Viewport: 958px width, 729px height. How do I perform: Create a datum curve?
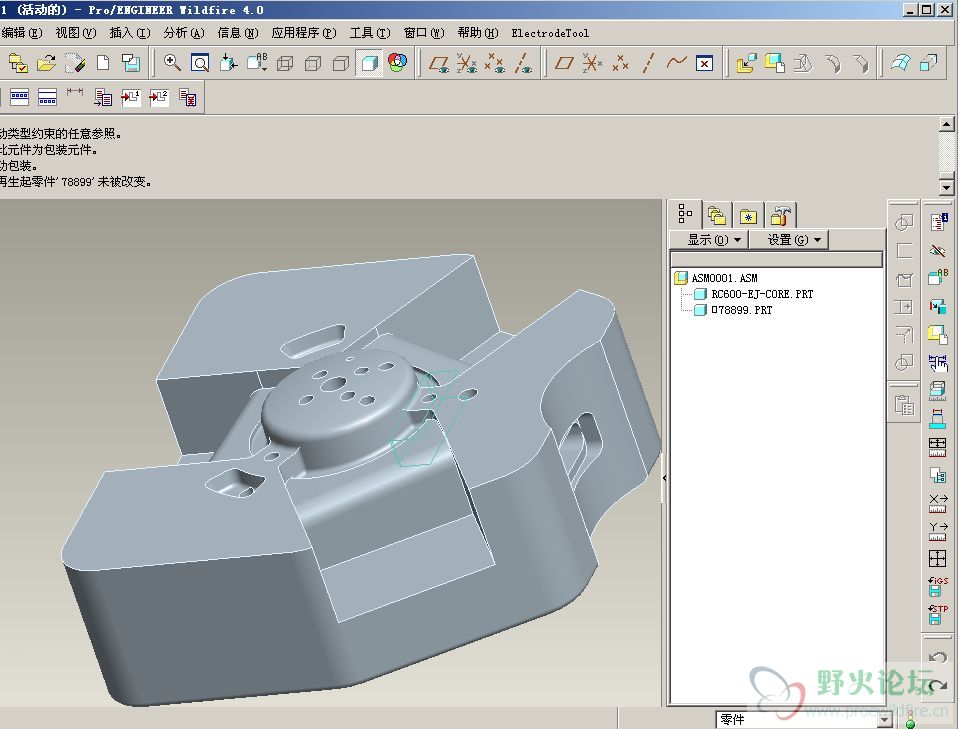click(x=676, y=62)
